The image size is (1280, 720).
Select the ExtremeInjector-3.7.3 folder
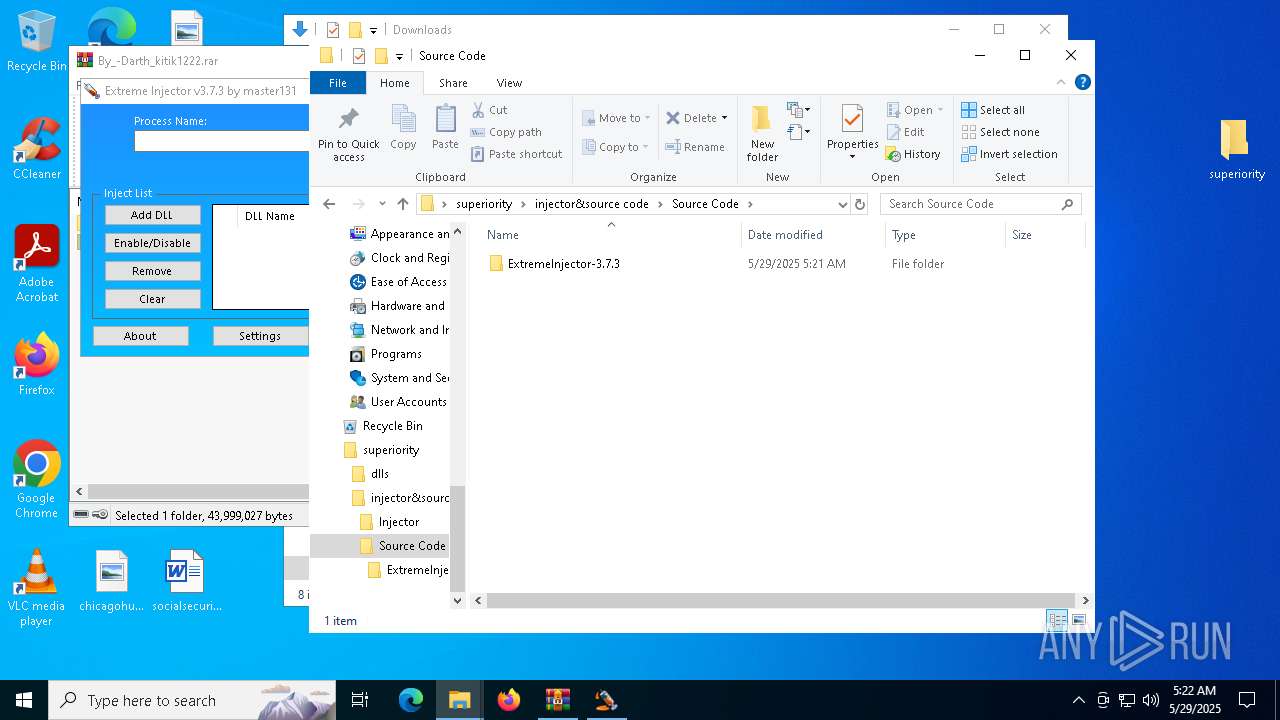point(564,264)
